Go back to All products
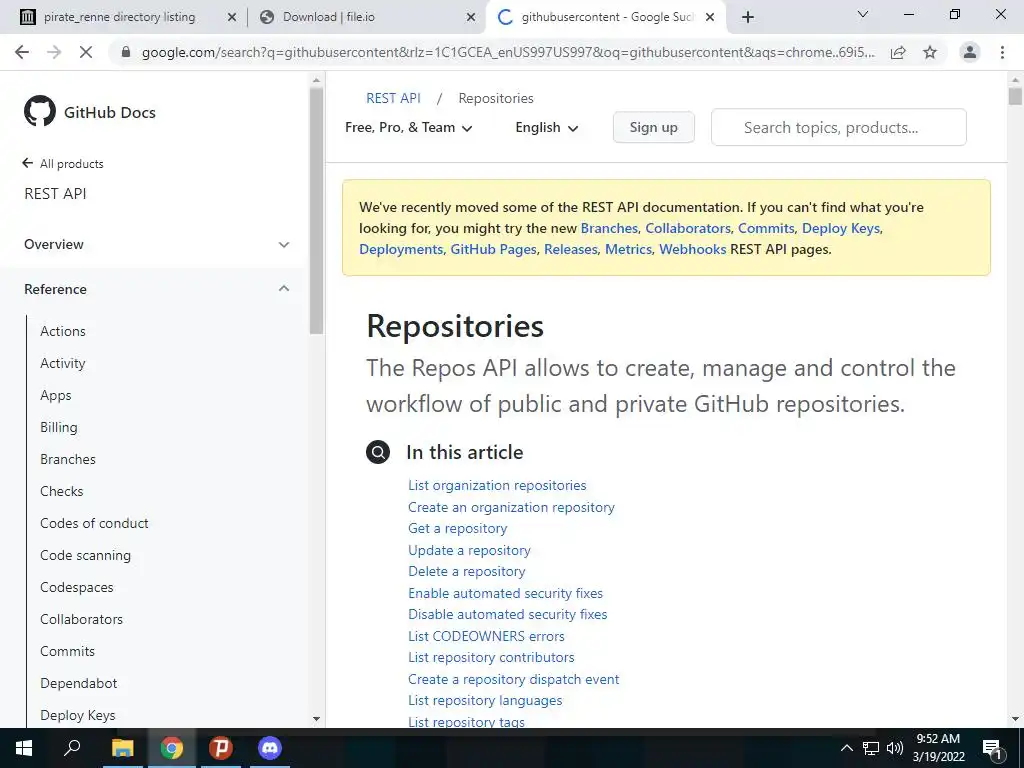 click(x=63, y=163)
